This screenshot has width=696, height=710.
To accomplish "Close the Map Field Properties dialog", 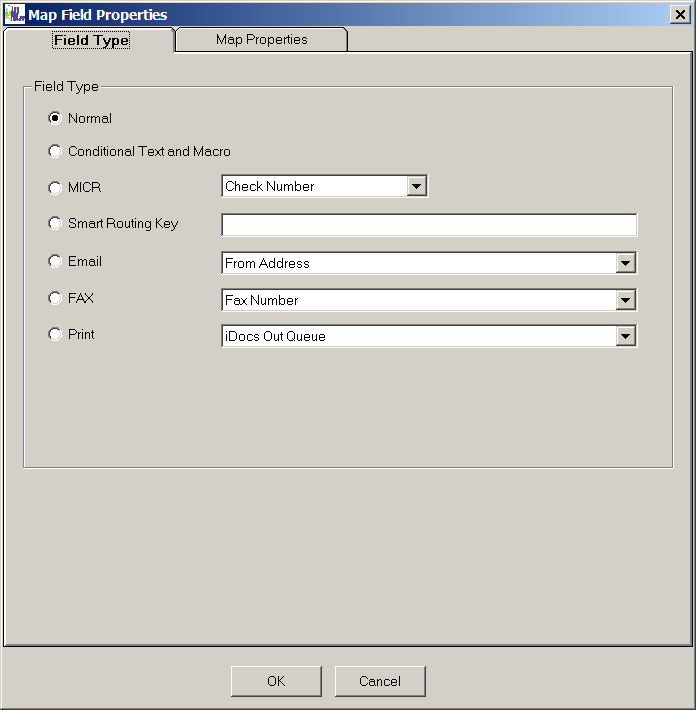I will pyautogui.click(x=677, y=15).
